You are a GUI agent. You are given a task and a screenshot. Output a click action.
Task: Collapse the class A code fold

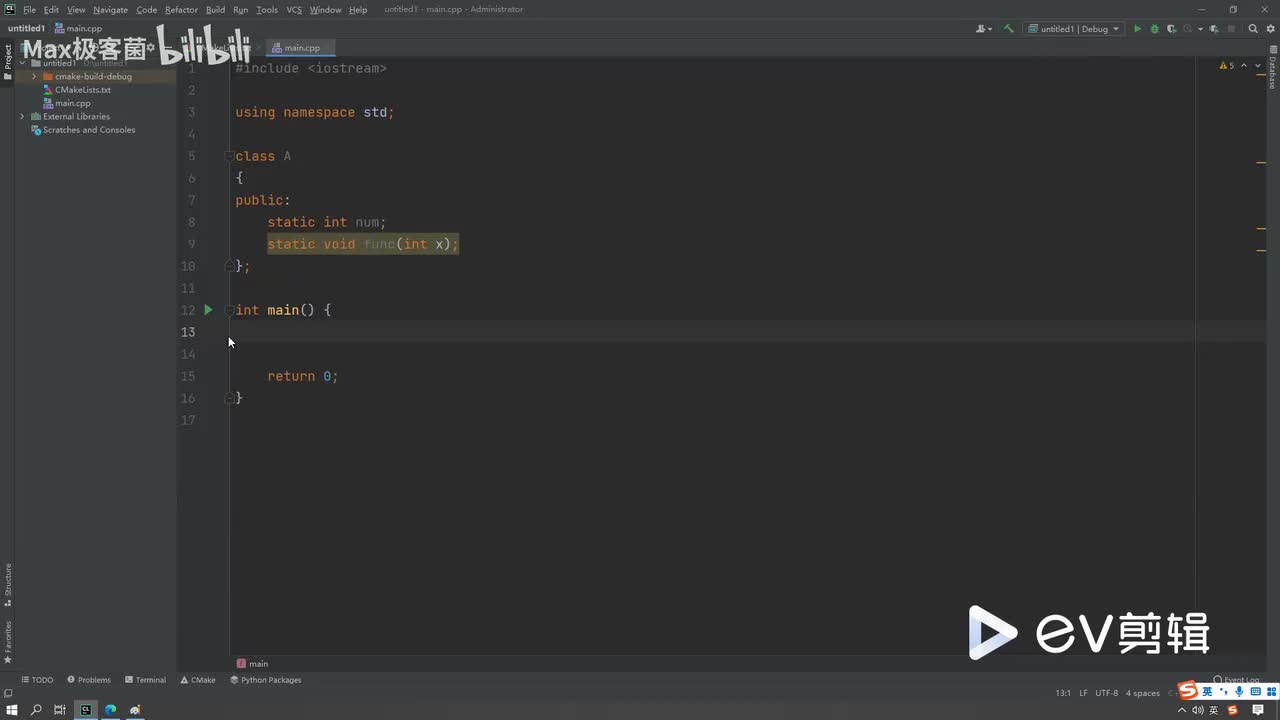(229, 156)
